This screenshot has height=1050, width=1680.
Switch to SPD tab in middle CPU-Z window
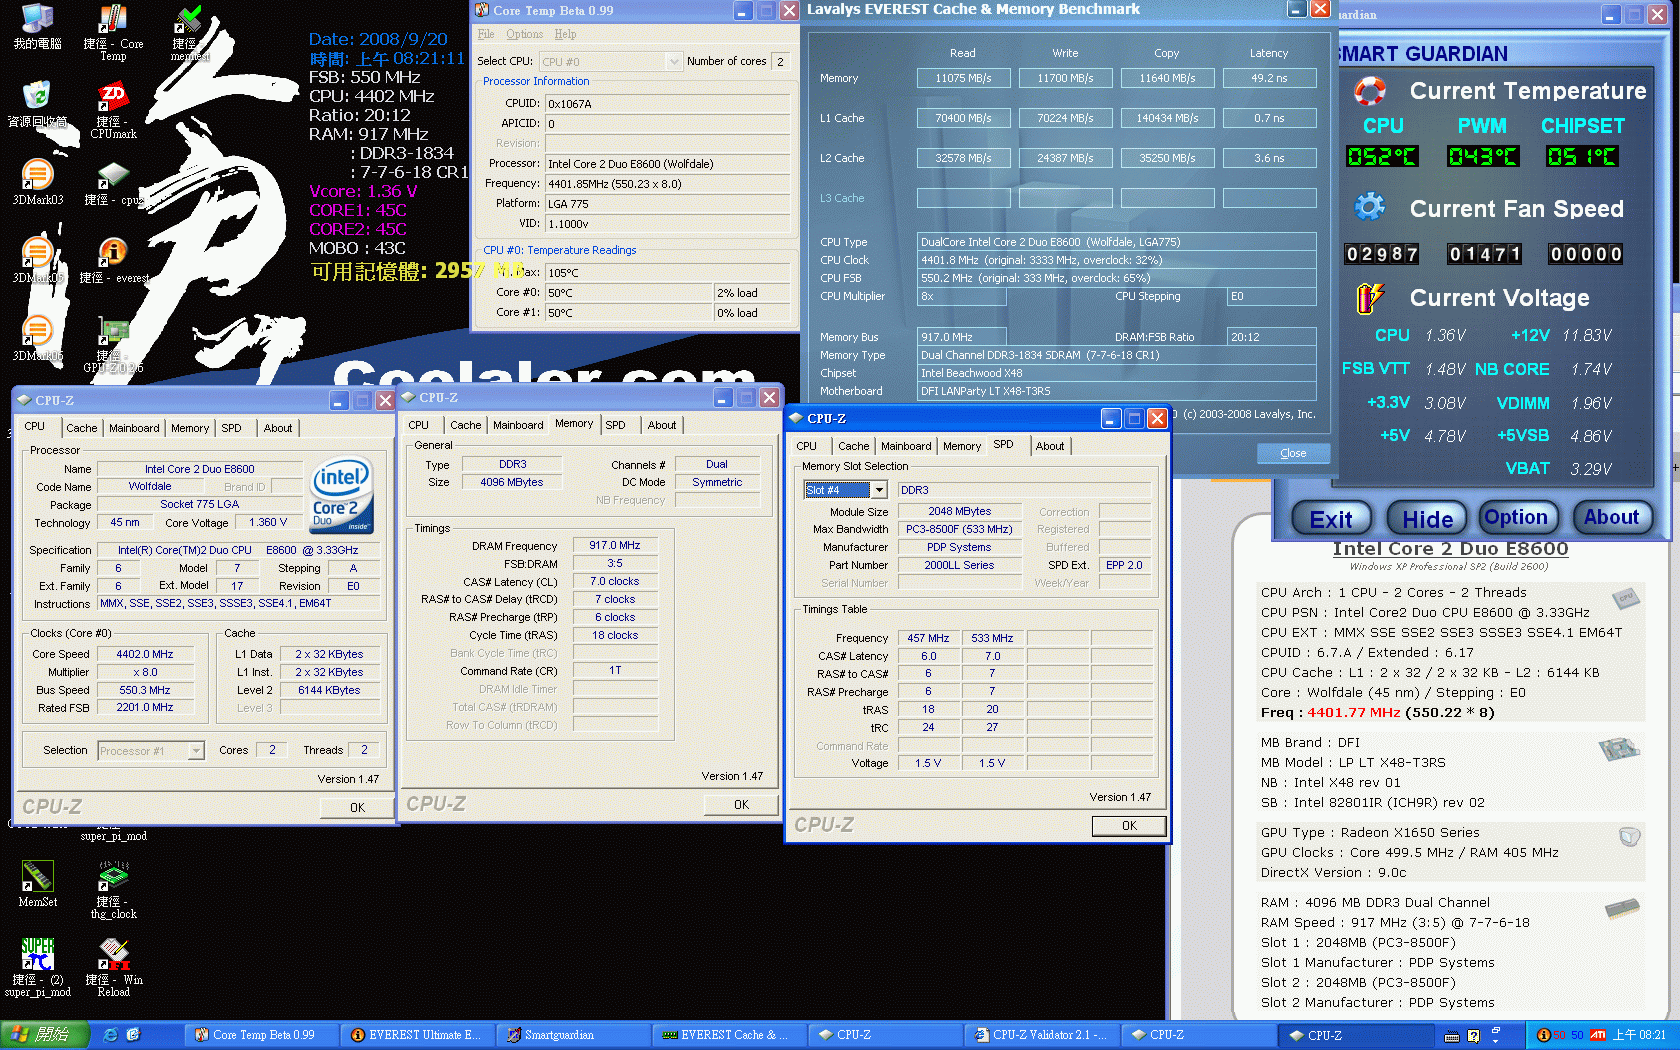[x=616, y=425]
